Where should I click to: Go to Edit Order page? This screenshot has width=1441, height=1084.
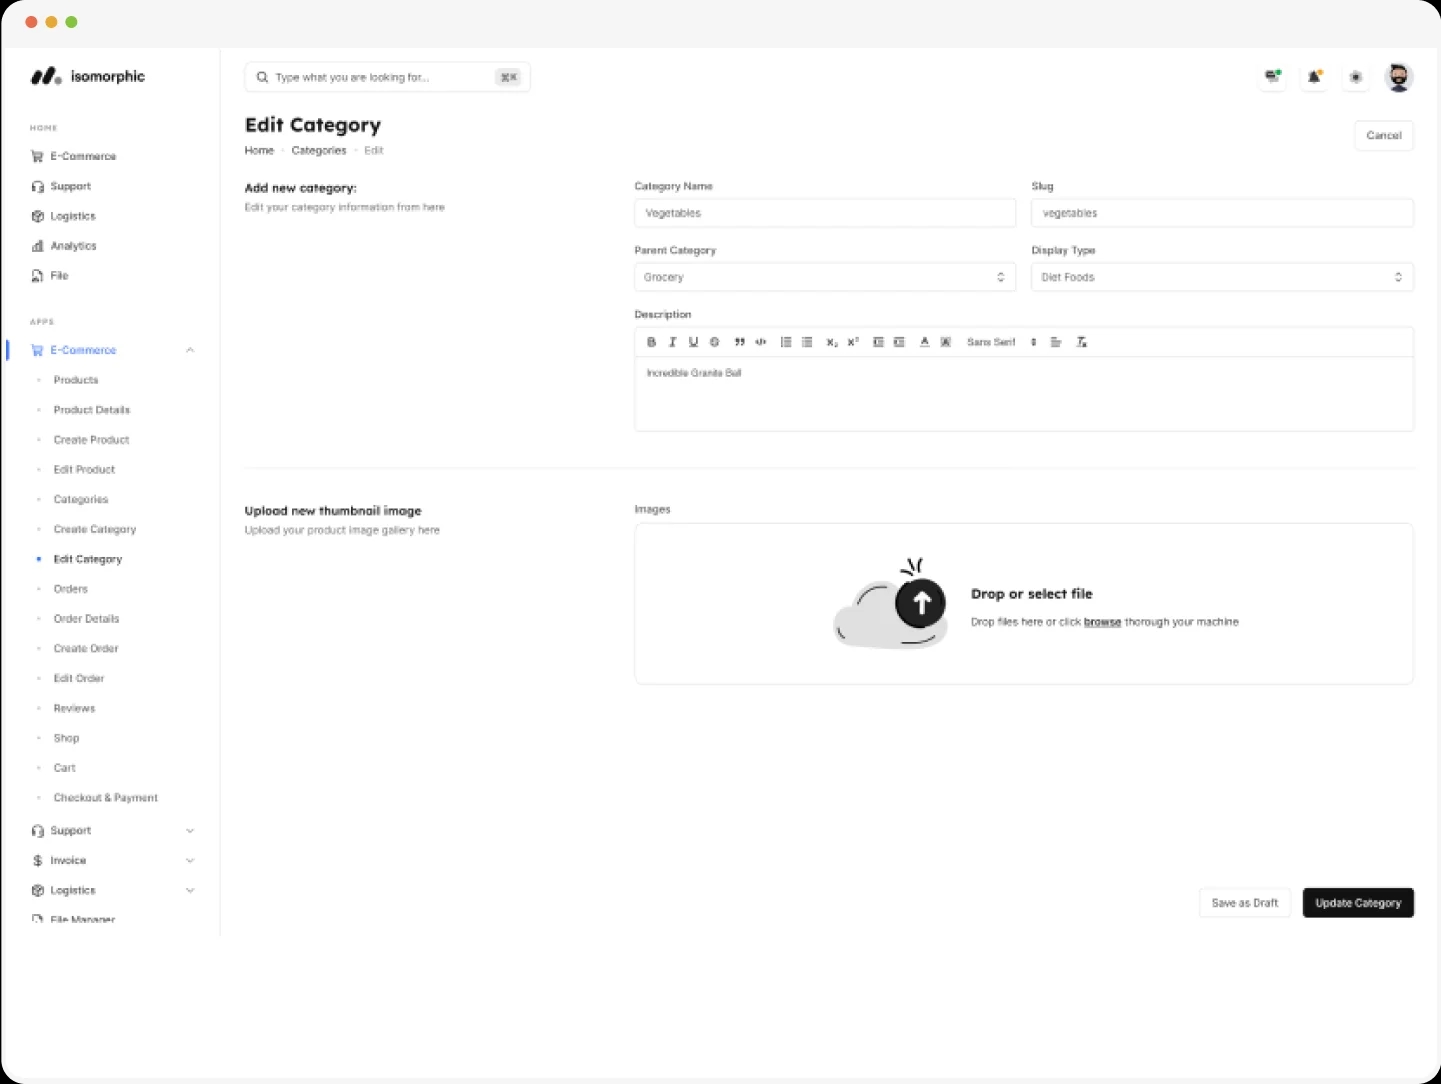(79, 678)
